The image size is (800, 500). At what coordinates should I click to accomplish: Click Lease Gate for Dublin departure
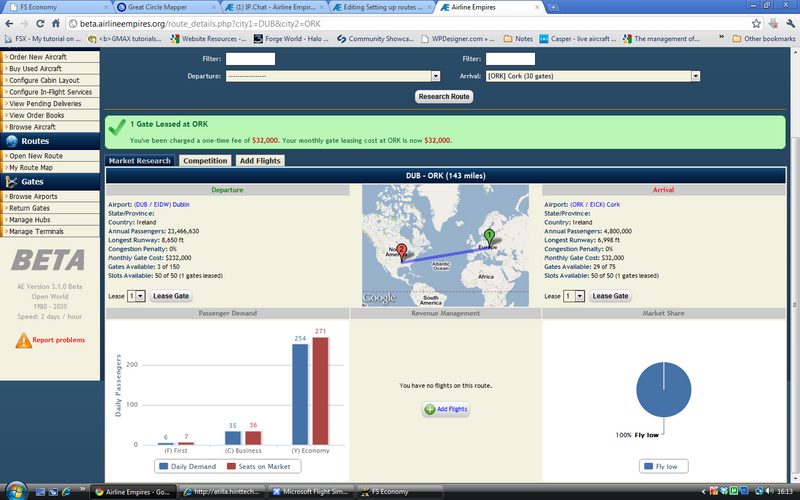pos(171,296)
